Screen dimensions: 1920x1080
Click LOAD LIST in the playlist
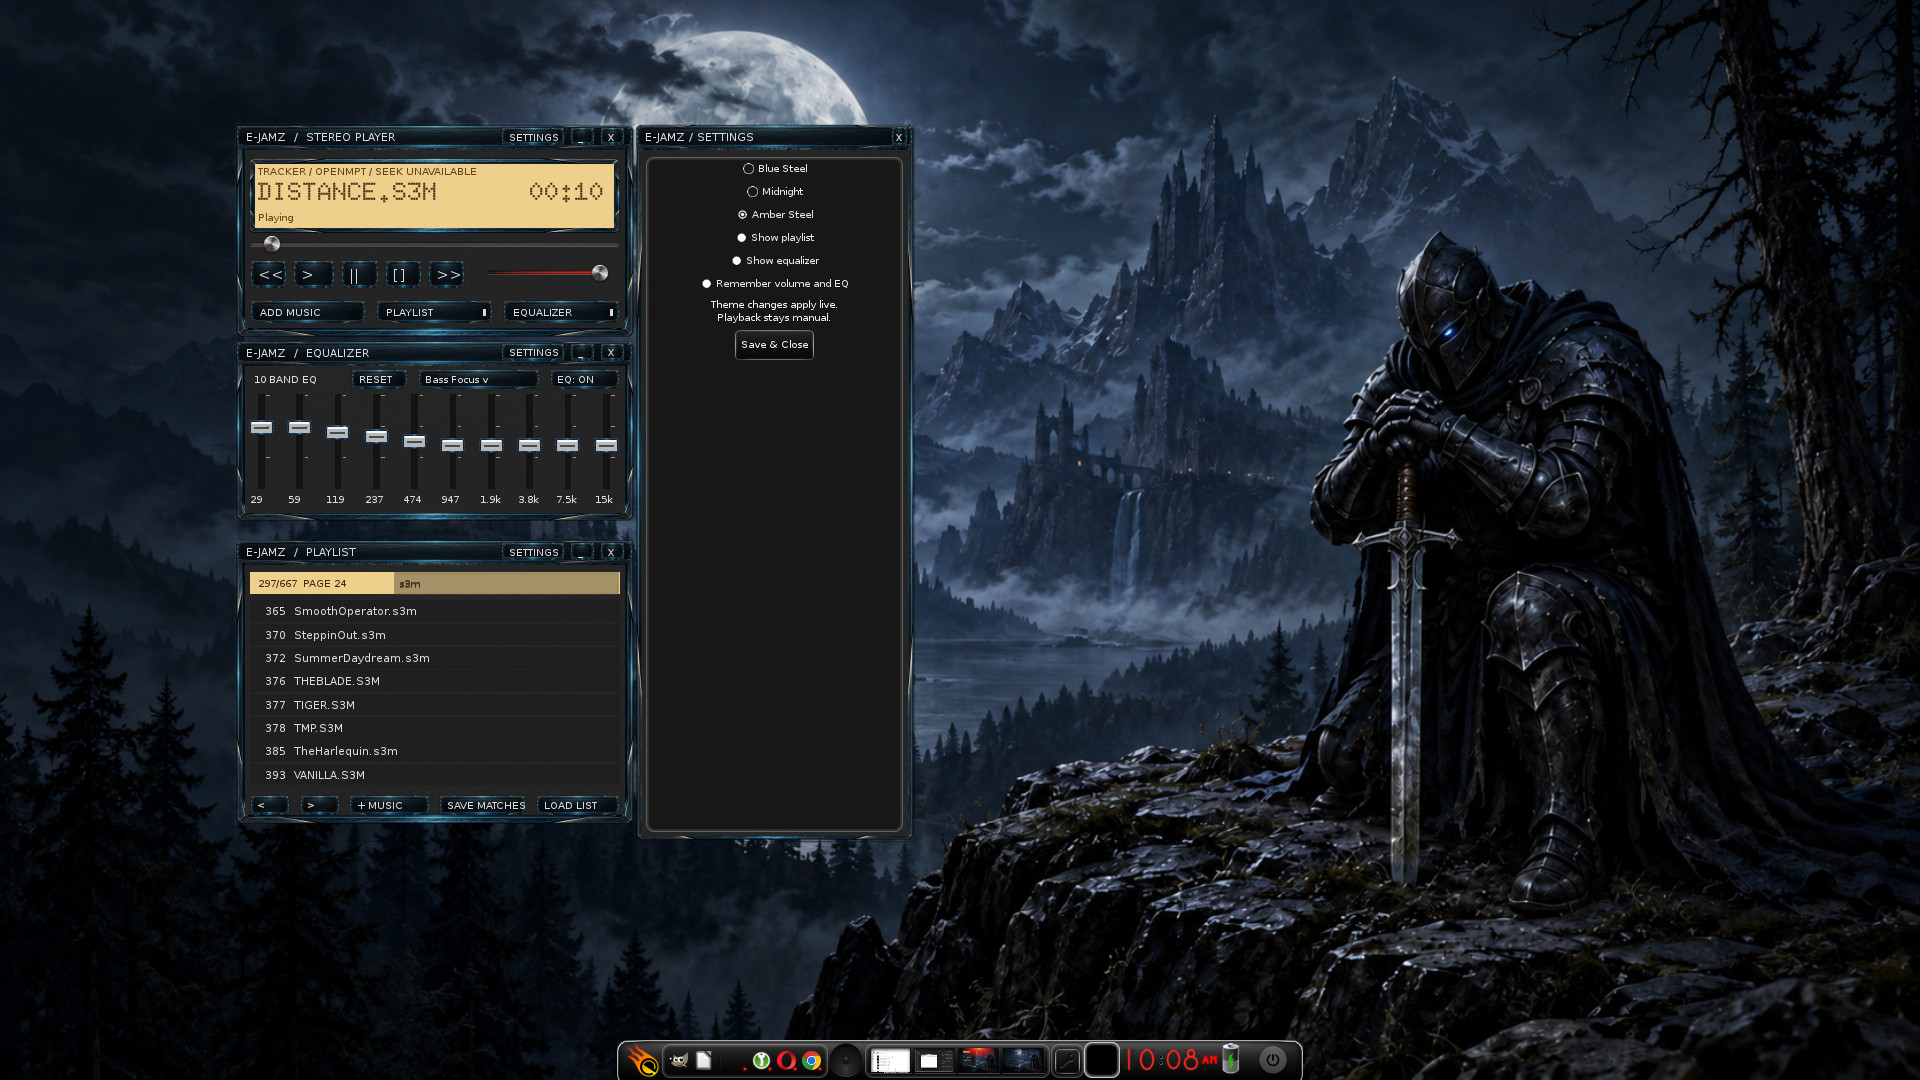tap(577, 806)
